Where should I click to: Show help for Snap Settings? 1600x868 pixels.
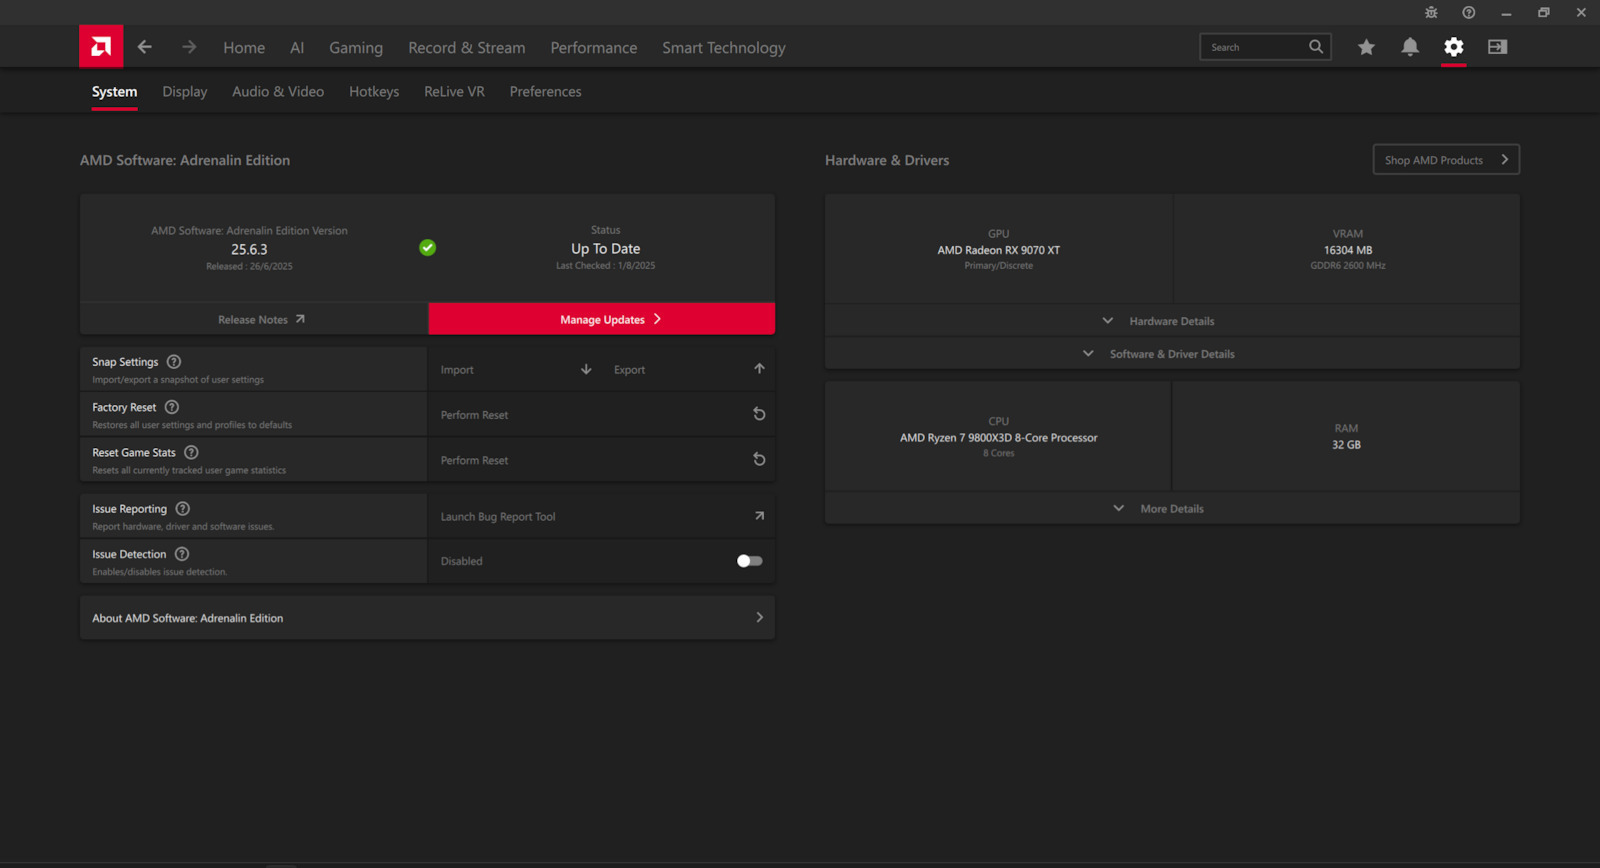(174, 362)
